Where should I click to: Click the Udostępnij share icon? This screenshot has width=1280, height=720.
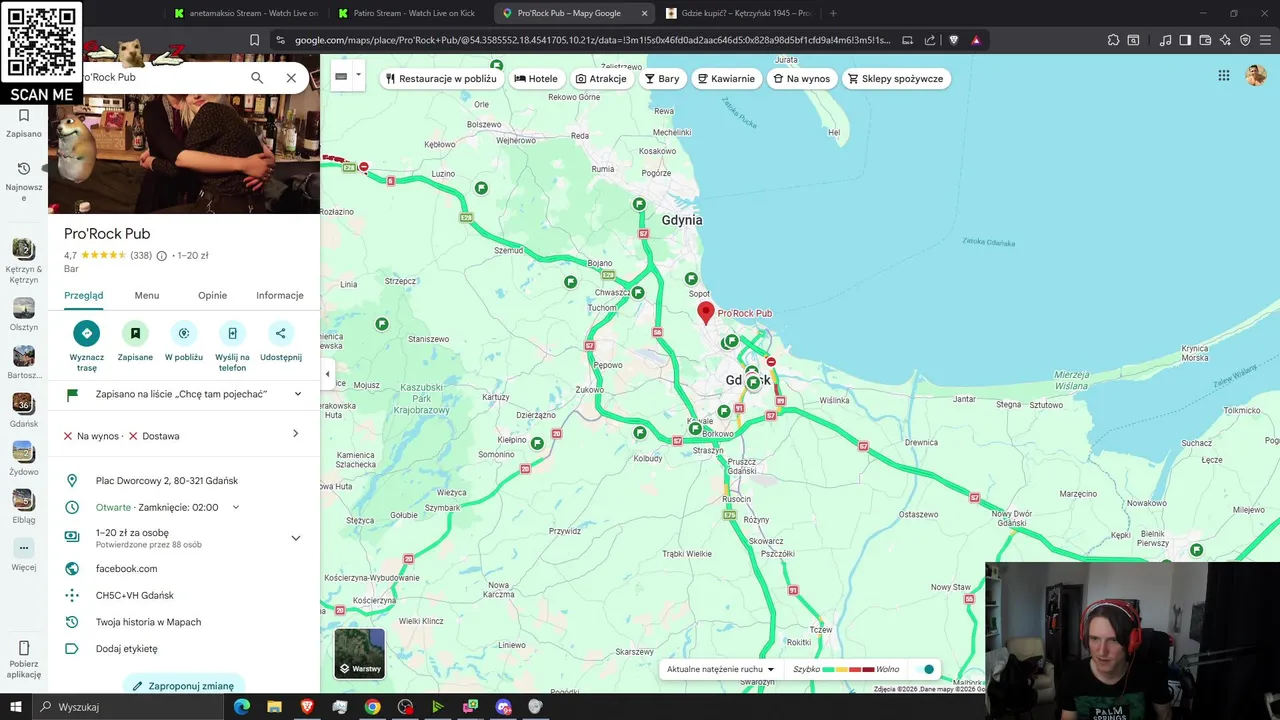281,333
